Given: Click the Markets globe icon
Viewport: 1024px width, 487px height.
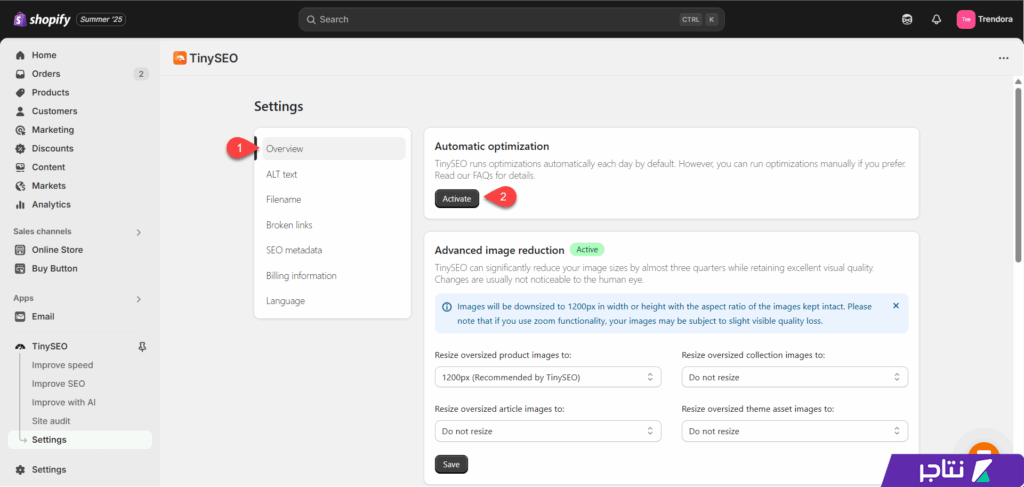Looking at the screenshot, I should click(20, 185).
